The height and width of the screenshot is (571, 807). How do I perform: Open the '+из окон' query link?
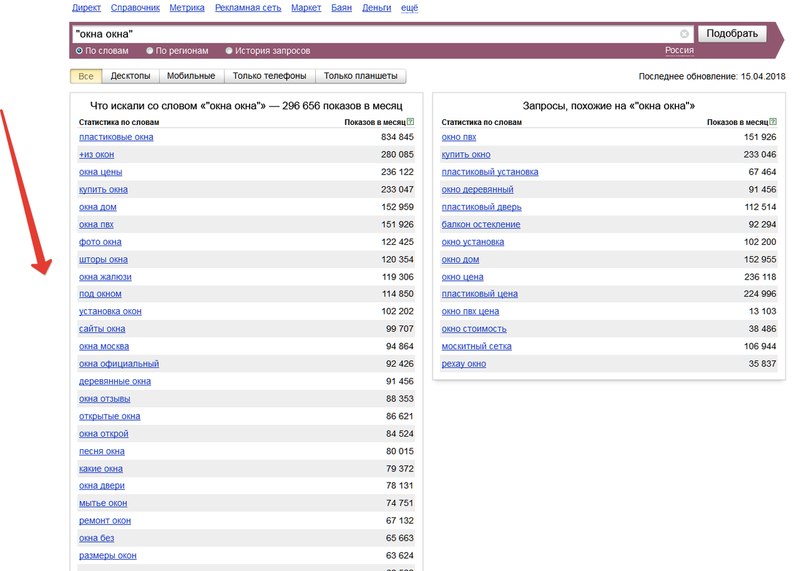click(x=96, y=154)
